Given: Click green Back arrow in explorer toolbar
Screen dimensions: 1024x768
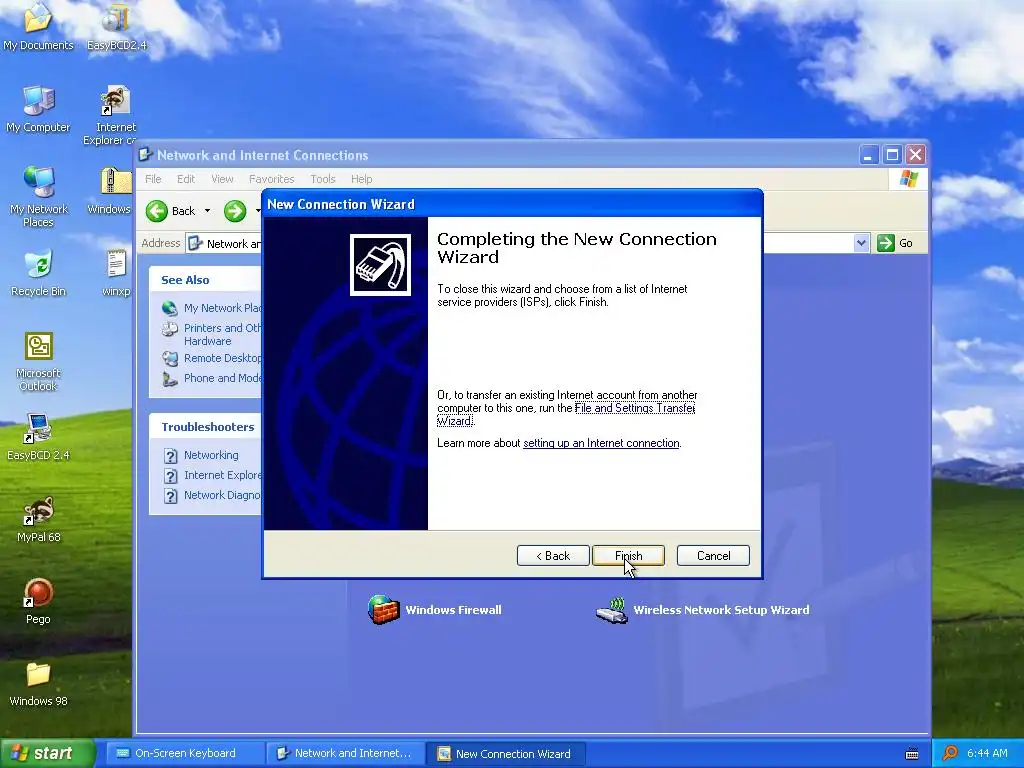Looking at the screenshot, I should pos(157,211).
